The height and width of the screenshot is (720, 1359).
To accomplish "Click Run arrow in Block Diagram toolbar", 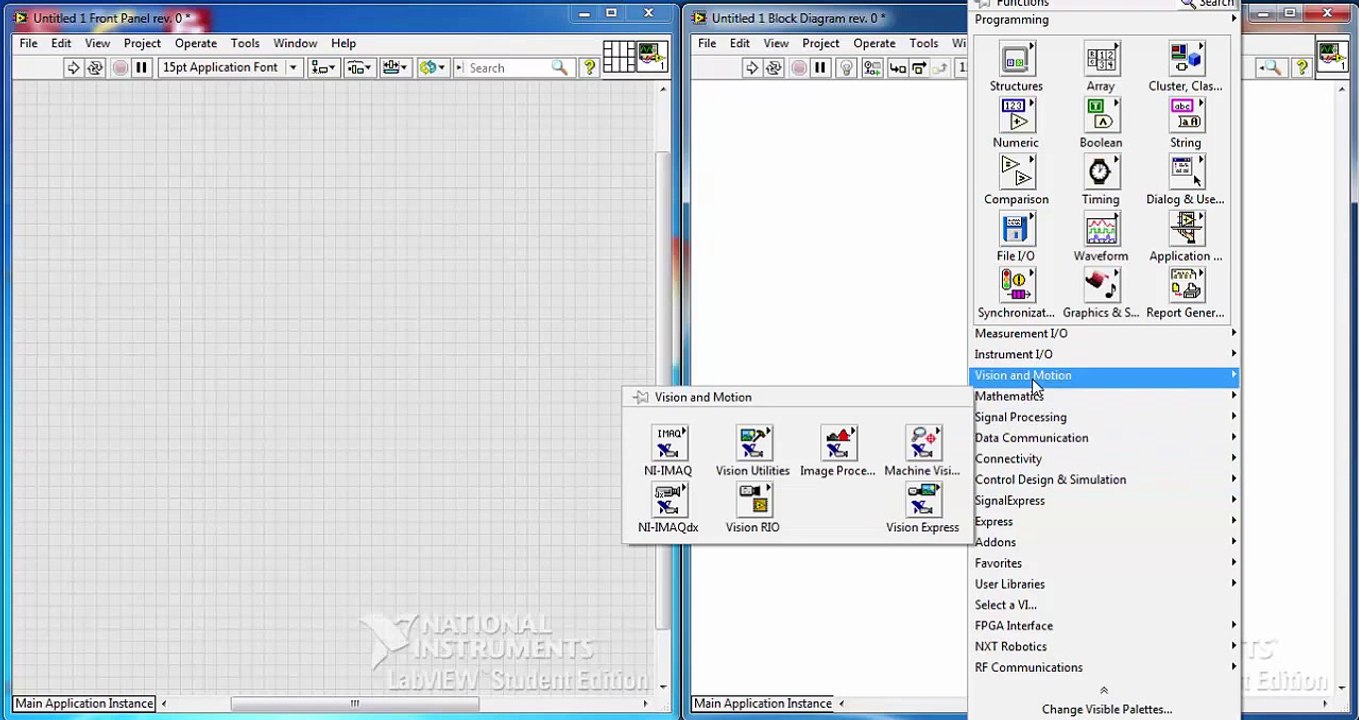I will pyautogui.click(x=752, y=68).
